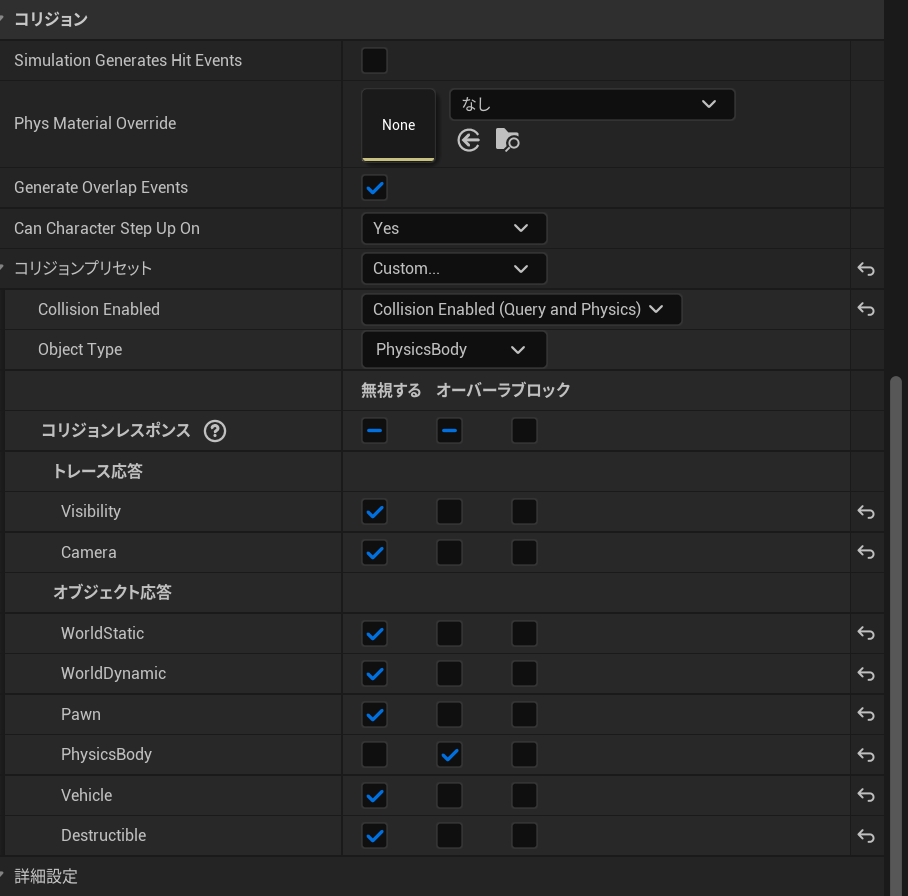
Task: Reset PhysicsBody object response to default
Action: 866,755
